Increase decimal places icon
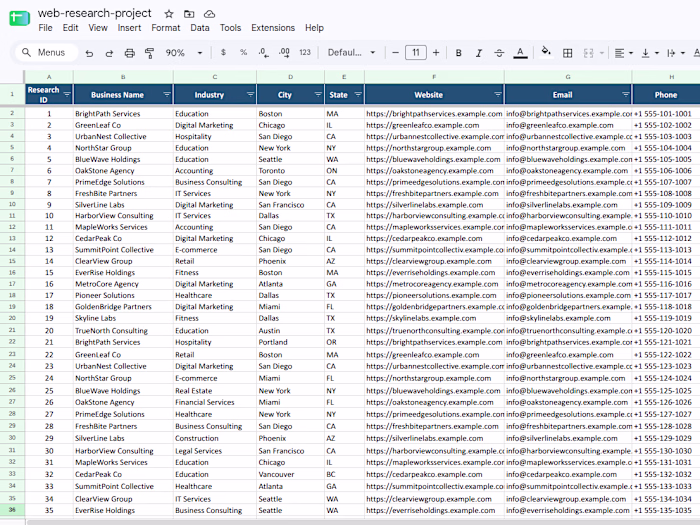 pyautogui.click(x=284, y=53)
